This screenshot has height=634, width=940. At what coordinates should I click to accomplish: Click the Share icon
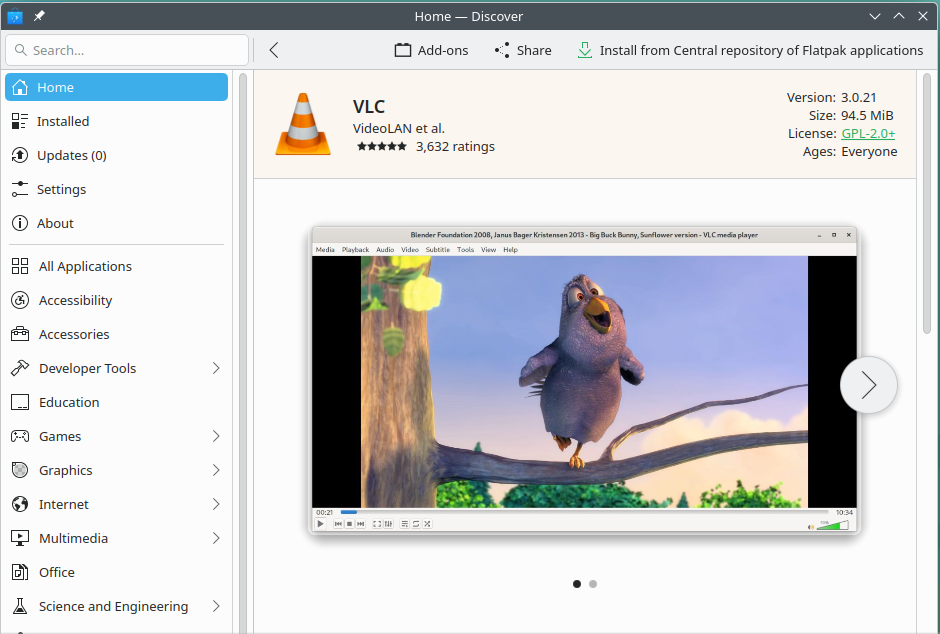coord(502,50)
